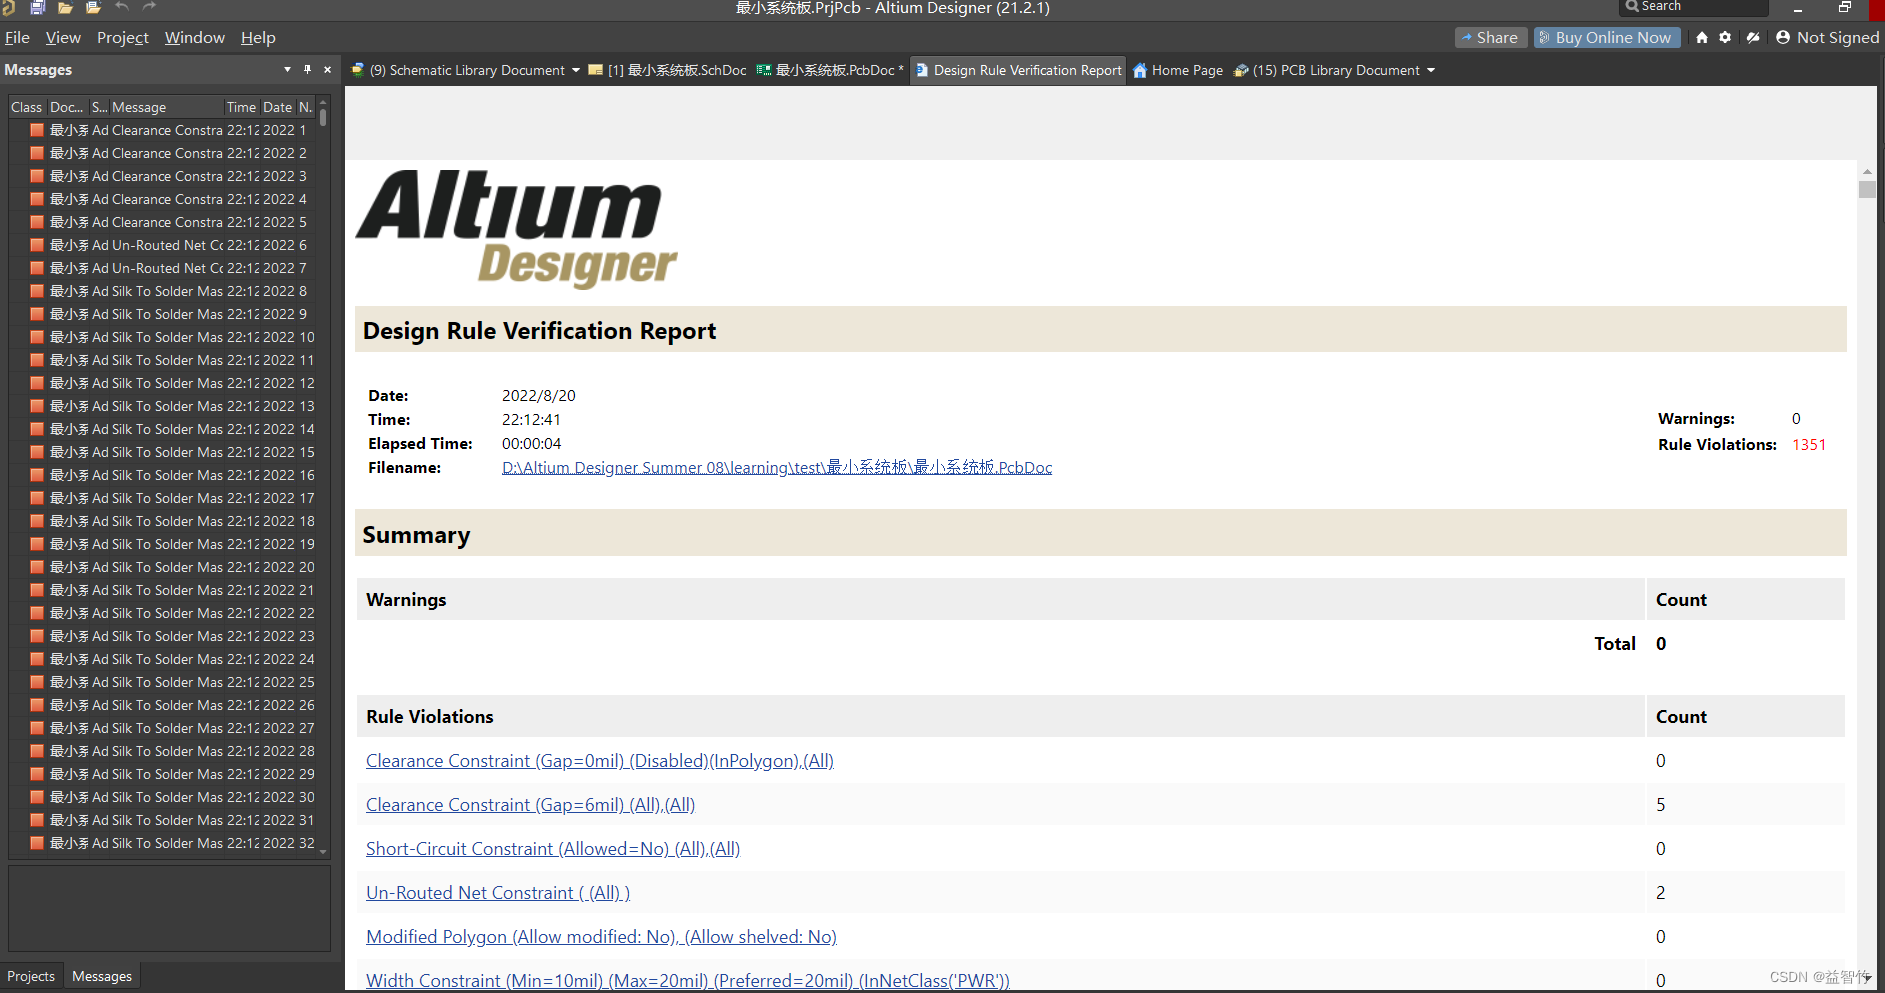Screen dimensions: 1885x993
Task: Open the Width Constraint PWR rule link
Action: tap(688, 981)
